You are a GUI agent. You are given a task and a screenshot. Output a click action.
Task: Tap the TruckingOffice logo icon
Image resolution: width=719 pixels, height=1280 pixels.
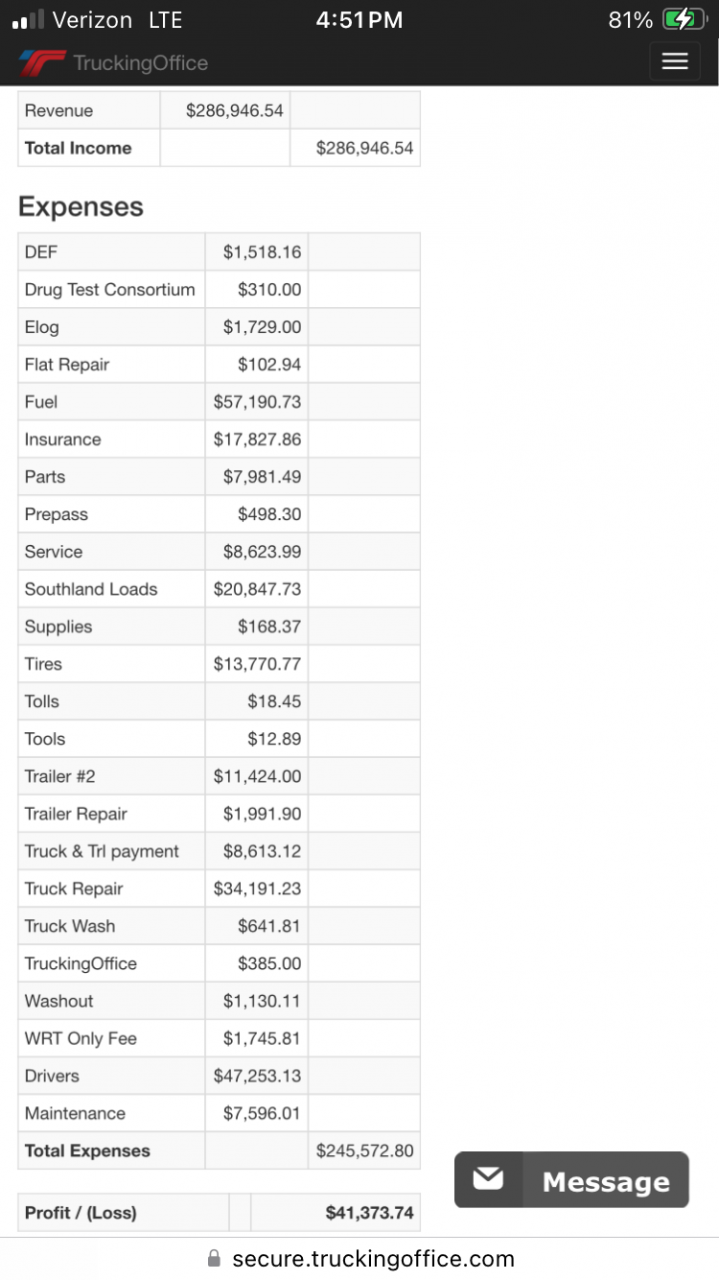41,63
